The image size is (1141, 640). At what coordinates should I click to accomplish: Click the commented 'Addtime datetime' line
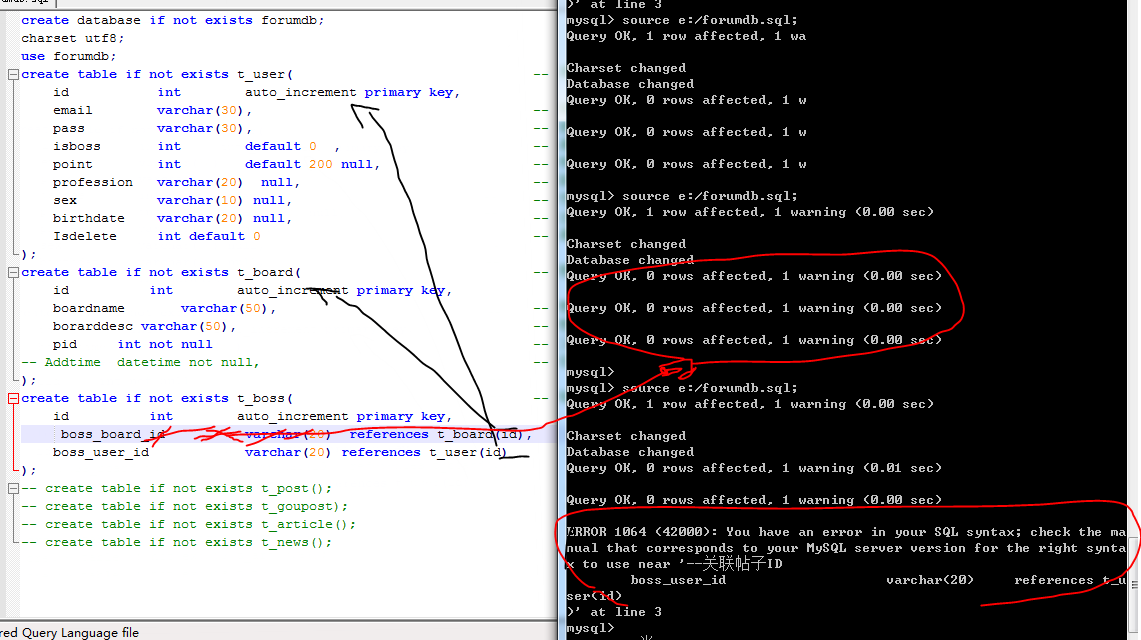[x=140, y=362]
